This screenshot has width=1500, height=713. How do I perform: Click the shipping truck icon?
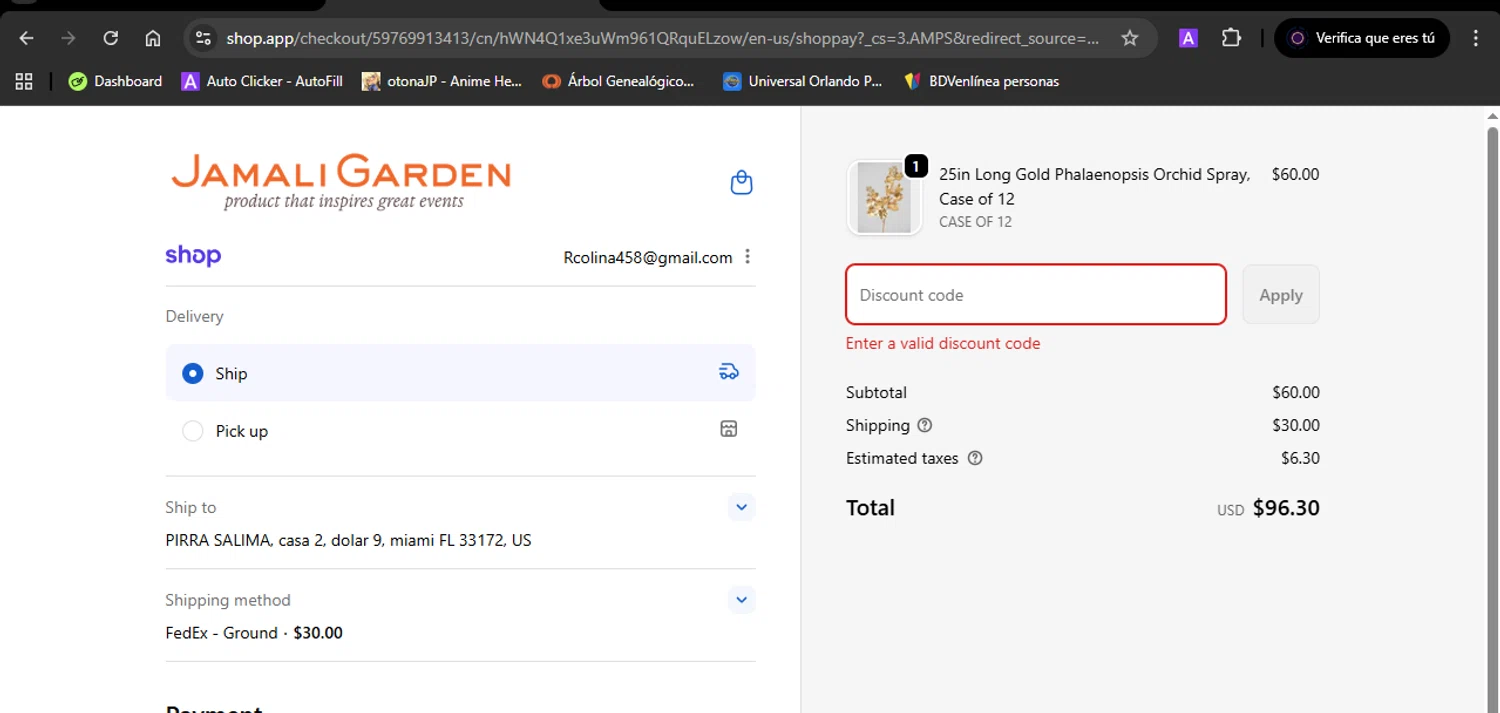(729, 372)
